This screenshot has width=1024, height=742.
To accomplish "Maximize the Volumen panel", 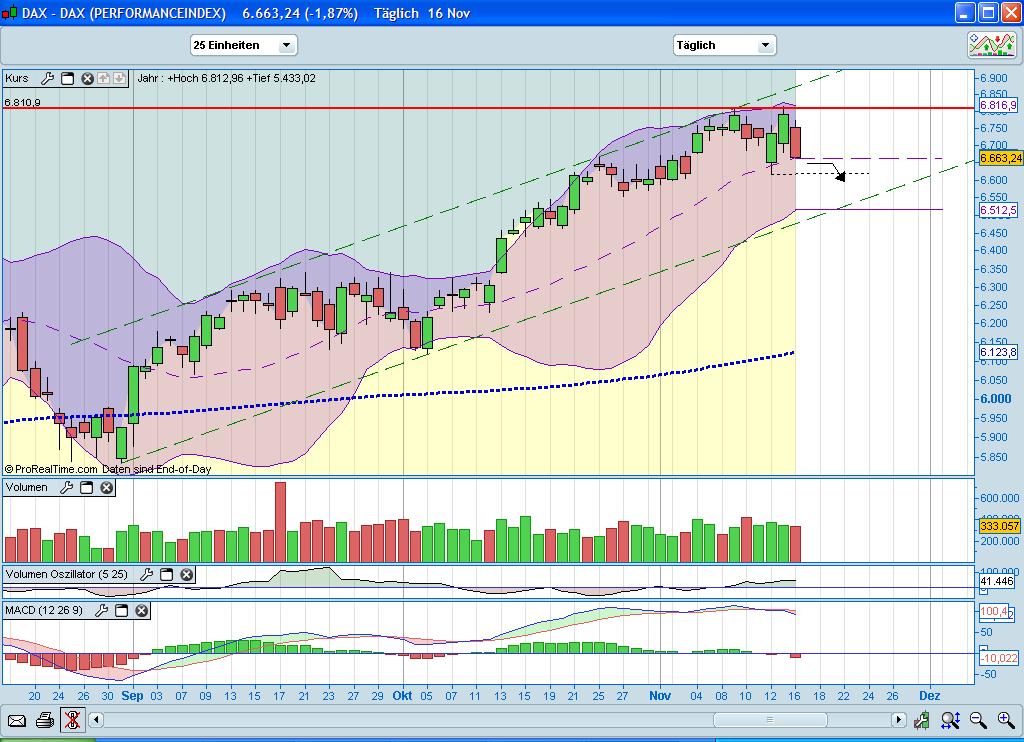I will [86, 487].
